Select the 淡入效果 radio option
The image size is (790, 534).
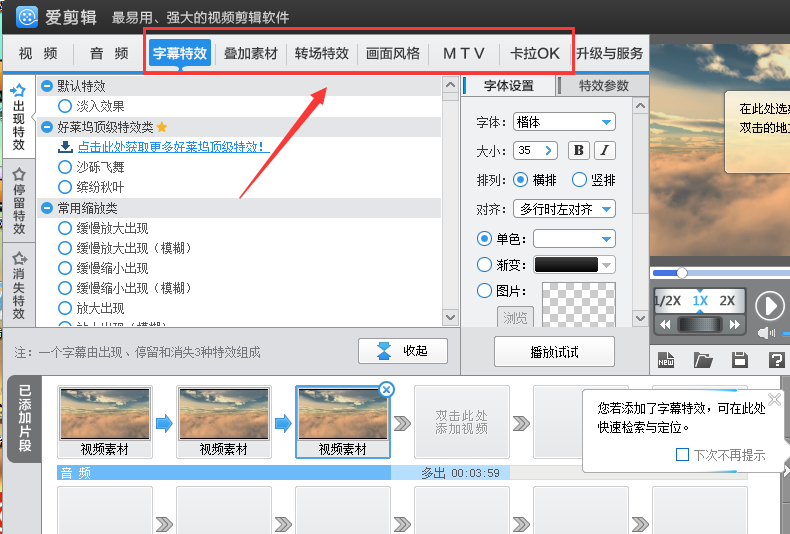[64, 106]
